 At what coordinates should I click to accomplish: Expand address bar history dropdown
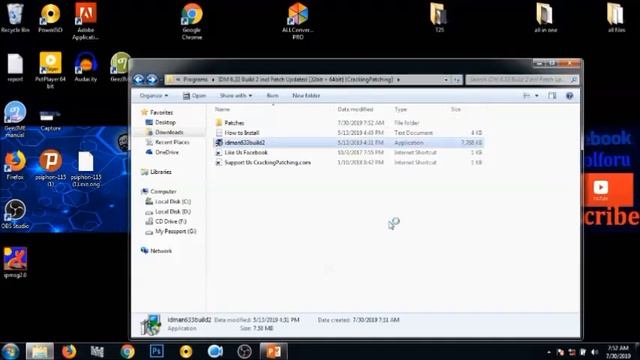(446, 80)
